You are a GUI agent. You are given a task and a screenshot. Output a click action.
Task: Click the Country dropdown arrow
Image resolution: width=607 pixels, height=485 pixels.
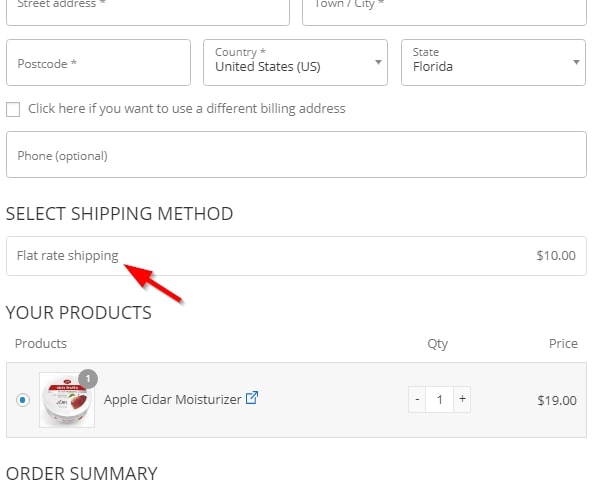tap(378, 62)
